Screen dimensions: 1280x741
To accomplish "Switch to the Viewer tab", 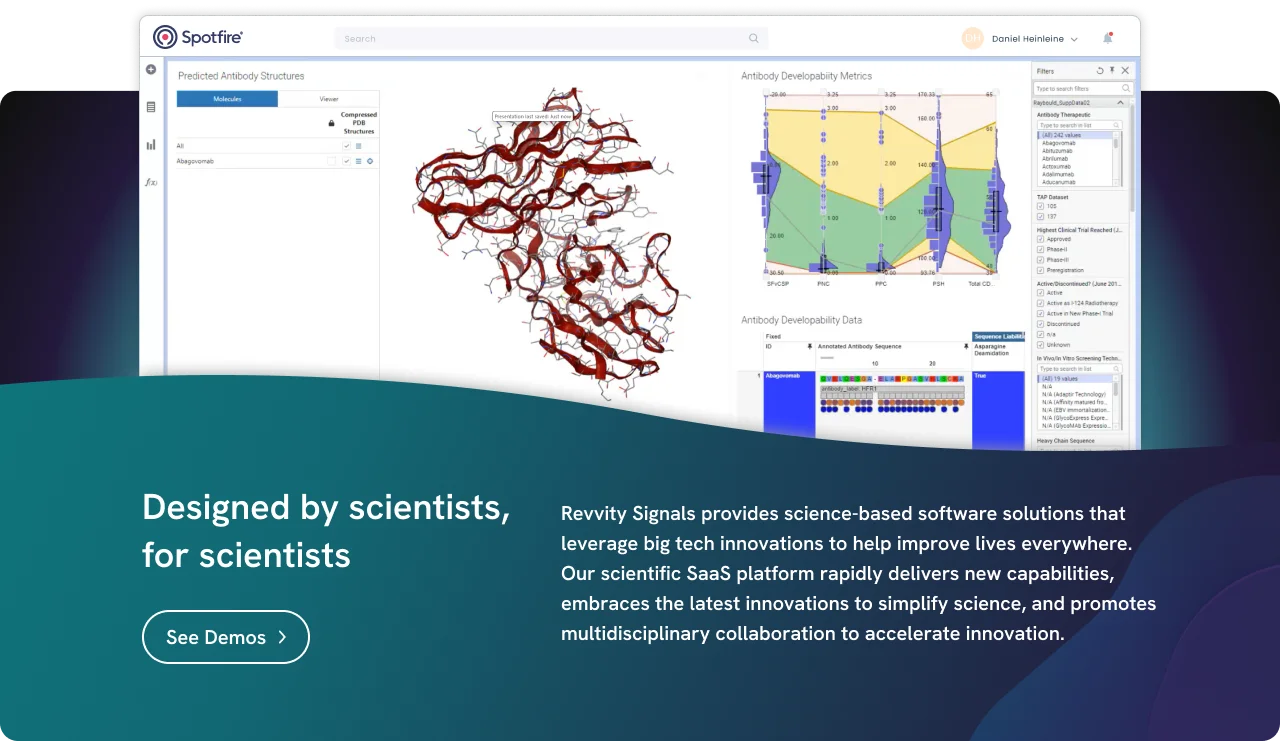I will 328,99.
